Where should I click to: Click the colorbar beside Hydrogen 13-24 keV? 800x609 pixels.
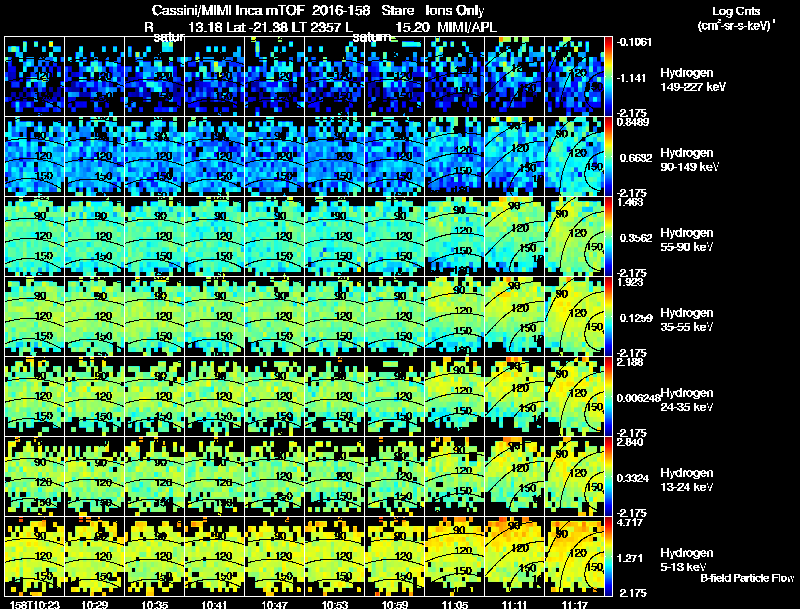click(x=608, y=476)
